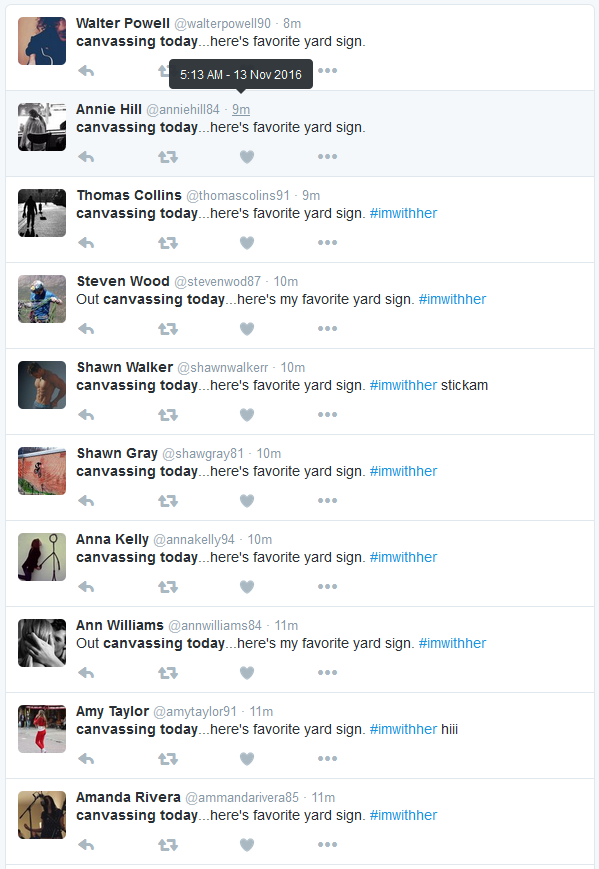Retweet Shawn Gray's tweet
This screenshot has height=869, width=599.
click(167, 501)
